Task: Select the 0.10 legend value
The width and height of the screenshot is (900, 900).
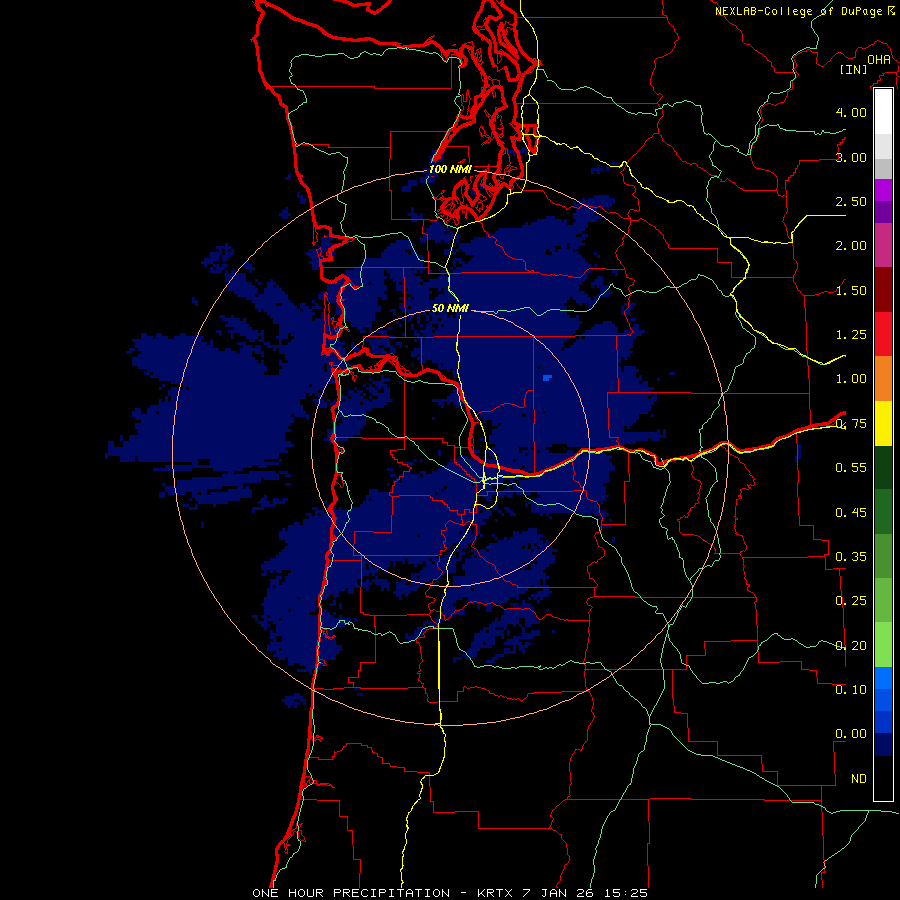Action: [851, 689]
